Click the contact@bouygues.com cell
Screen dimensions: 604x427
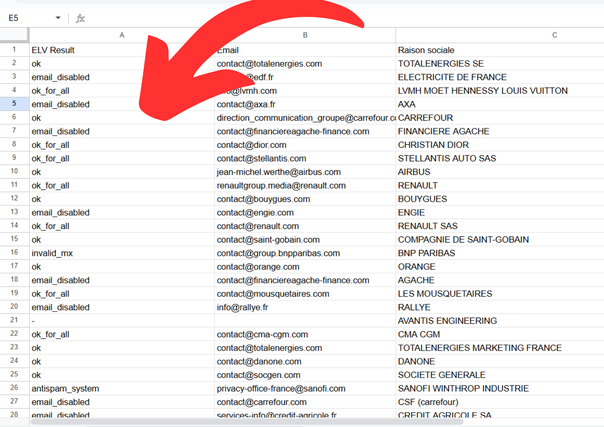pyautogui.click(x=305, y=199)
